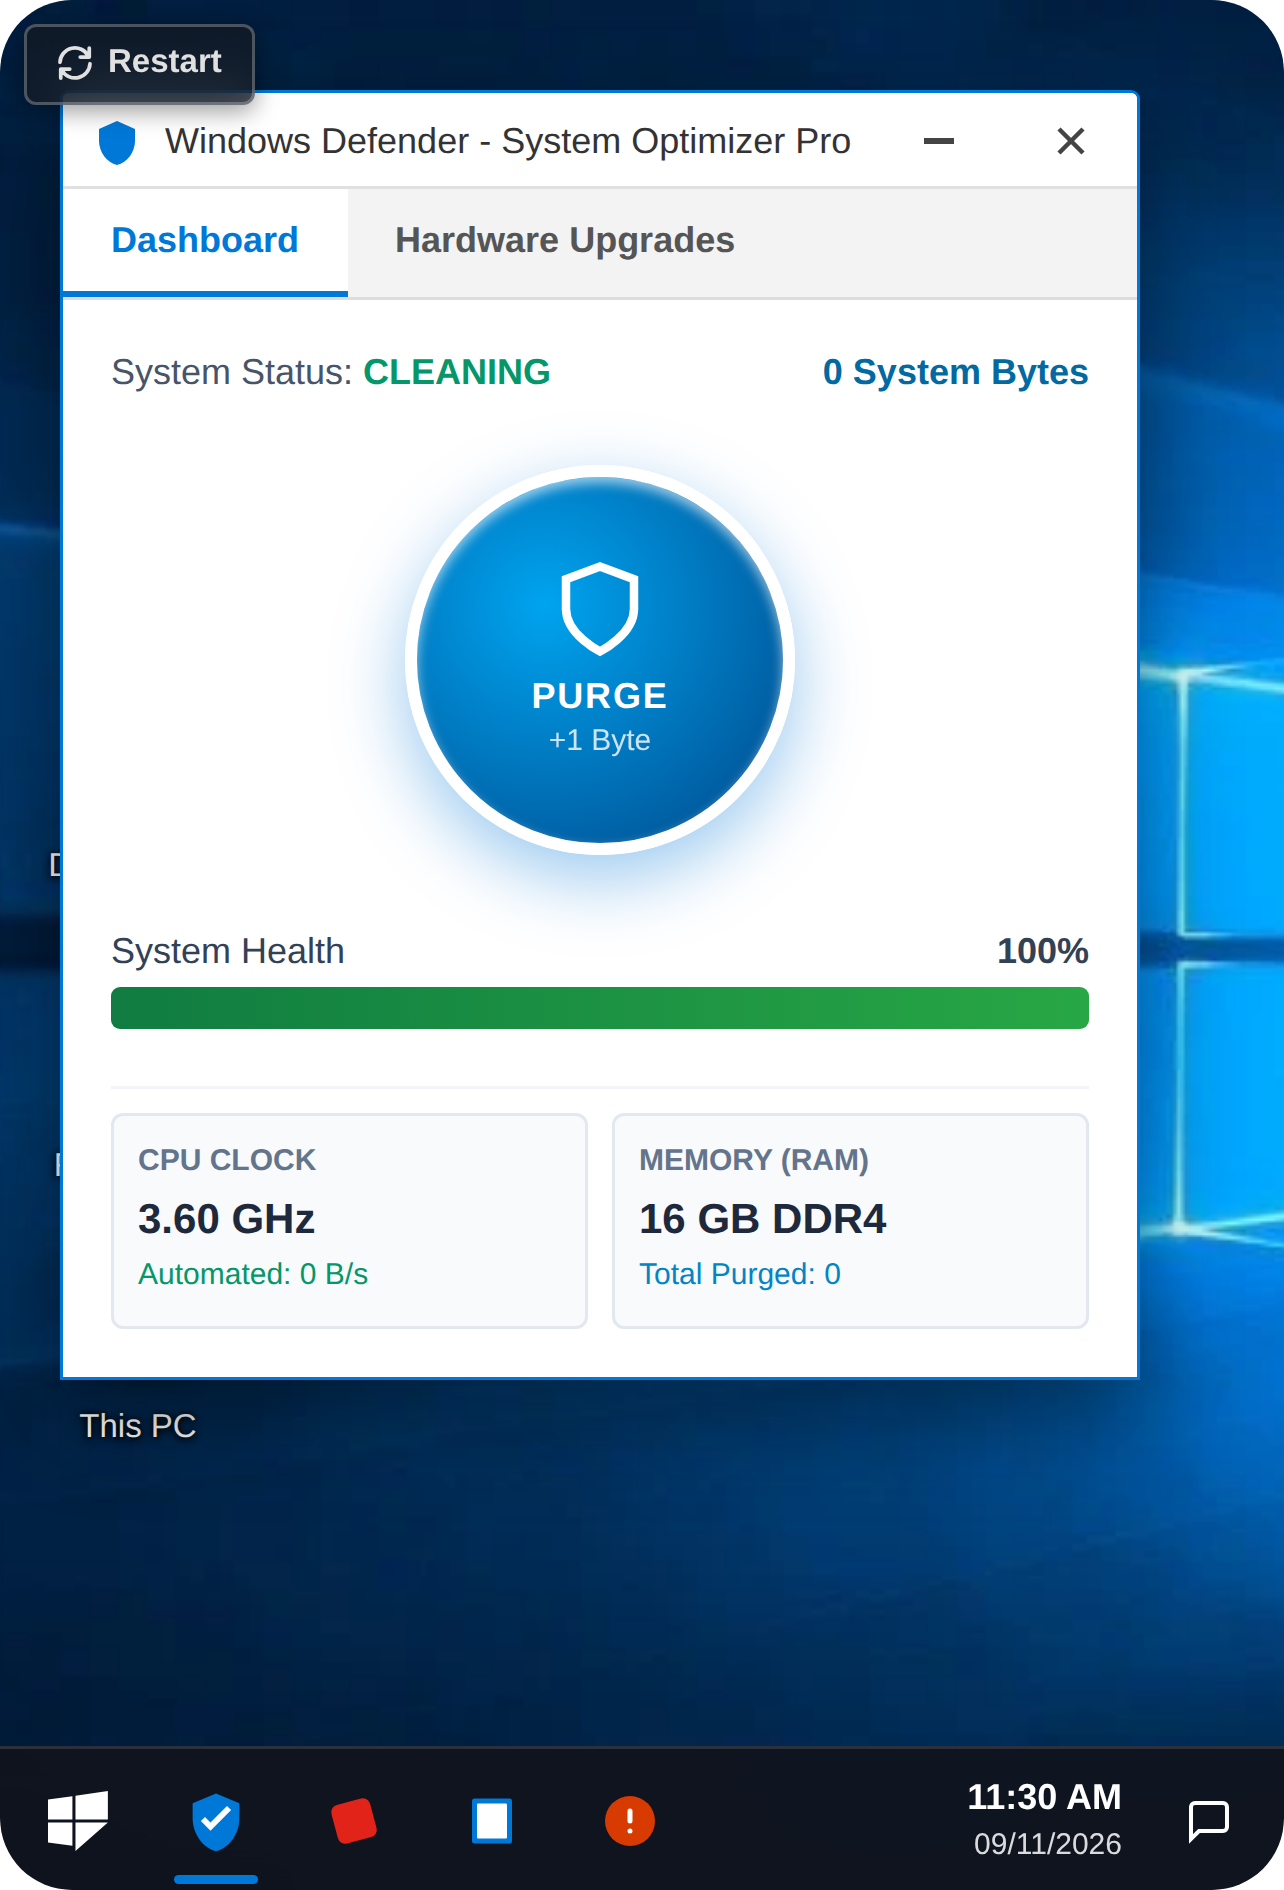Image resolution: width=1284 pixels, height=1890 pixels.
Task: Click the CLEANING status text
Action: (457, 372)
